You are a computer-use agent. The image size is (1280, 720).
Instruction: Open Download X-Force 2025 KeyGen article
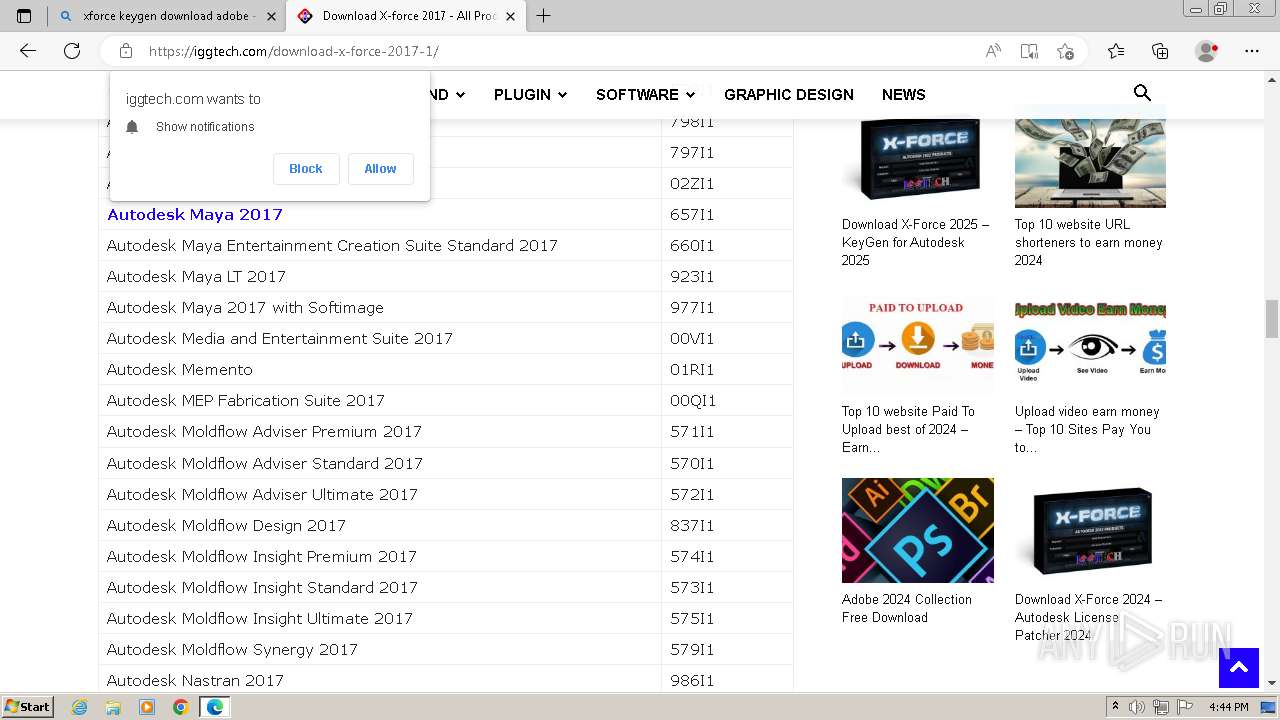click(x=916, y=242)
